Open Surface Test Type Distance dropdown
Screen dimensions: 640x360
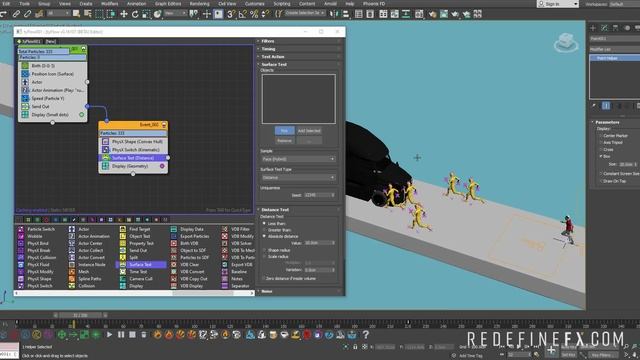pos(298,178)
